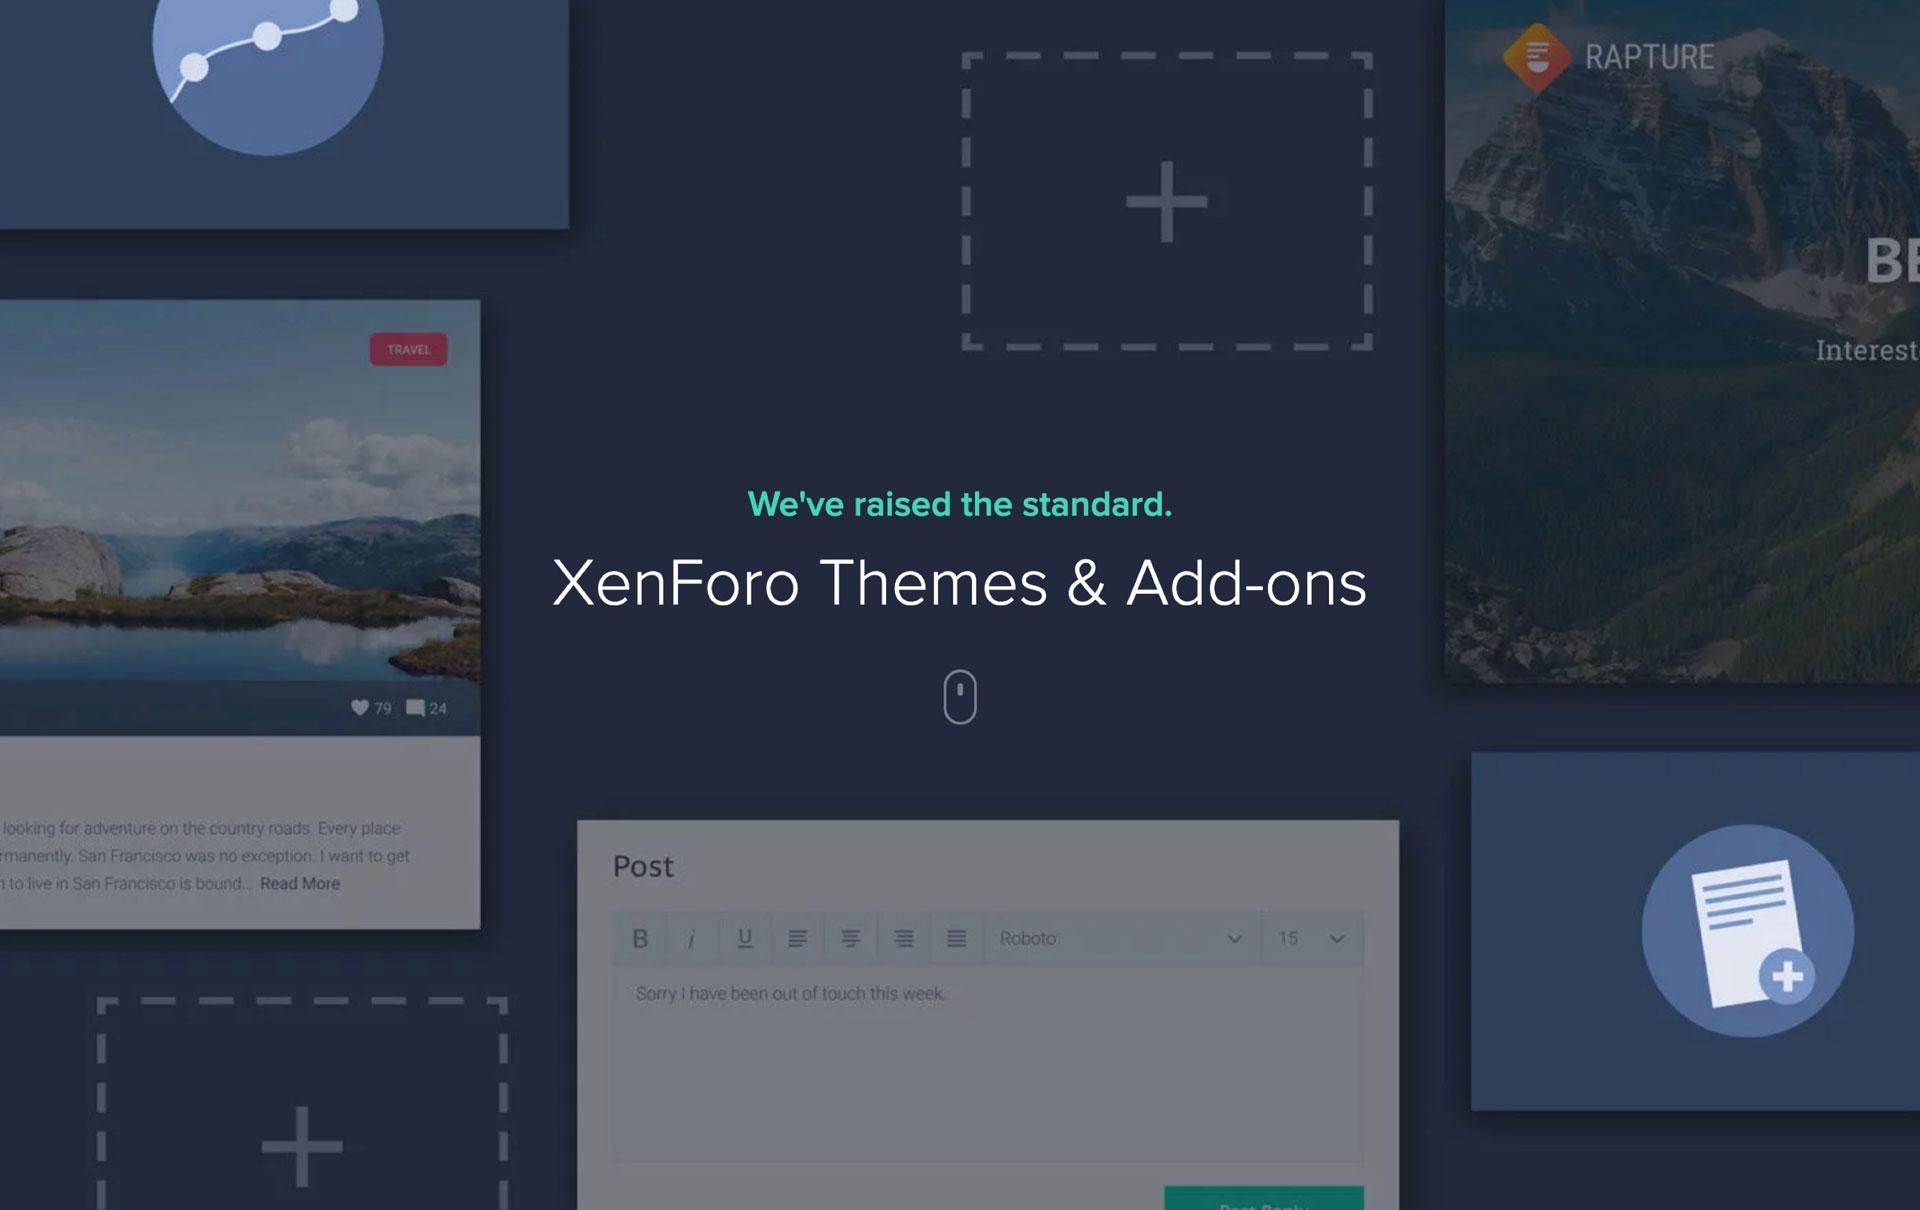This screenshot has width=1920, height=1210.
Task: Click the red TRAVEL tag
Action: pos(408,349)
